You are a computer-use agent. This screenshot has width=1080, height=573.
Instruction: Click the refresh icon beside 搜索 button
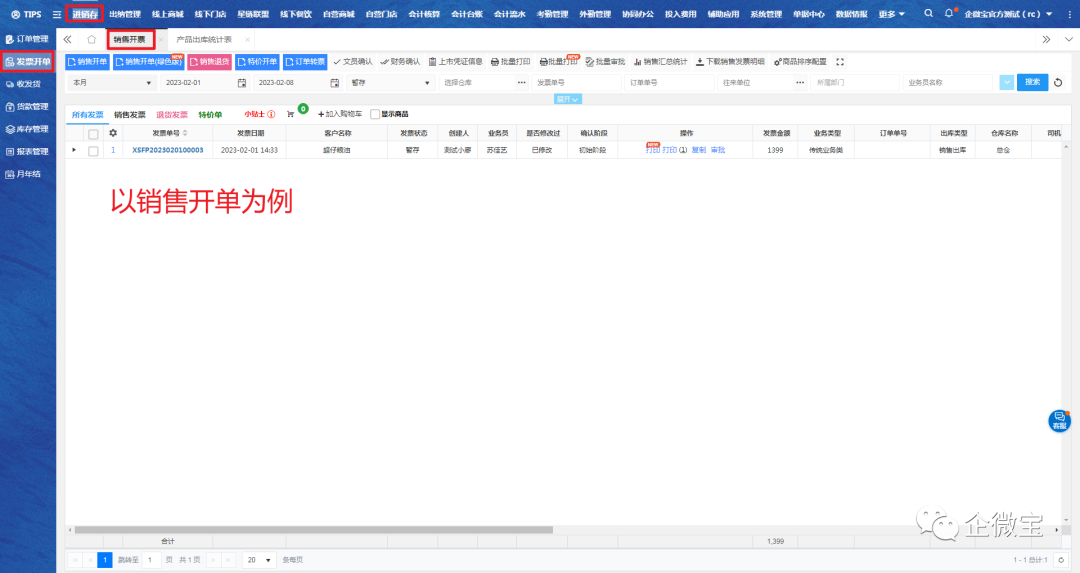tap(1058, 82)
